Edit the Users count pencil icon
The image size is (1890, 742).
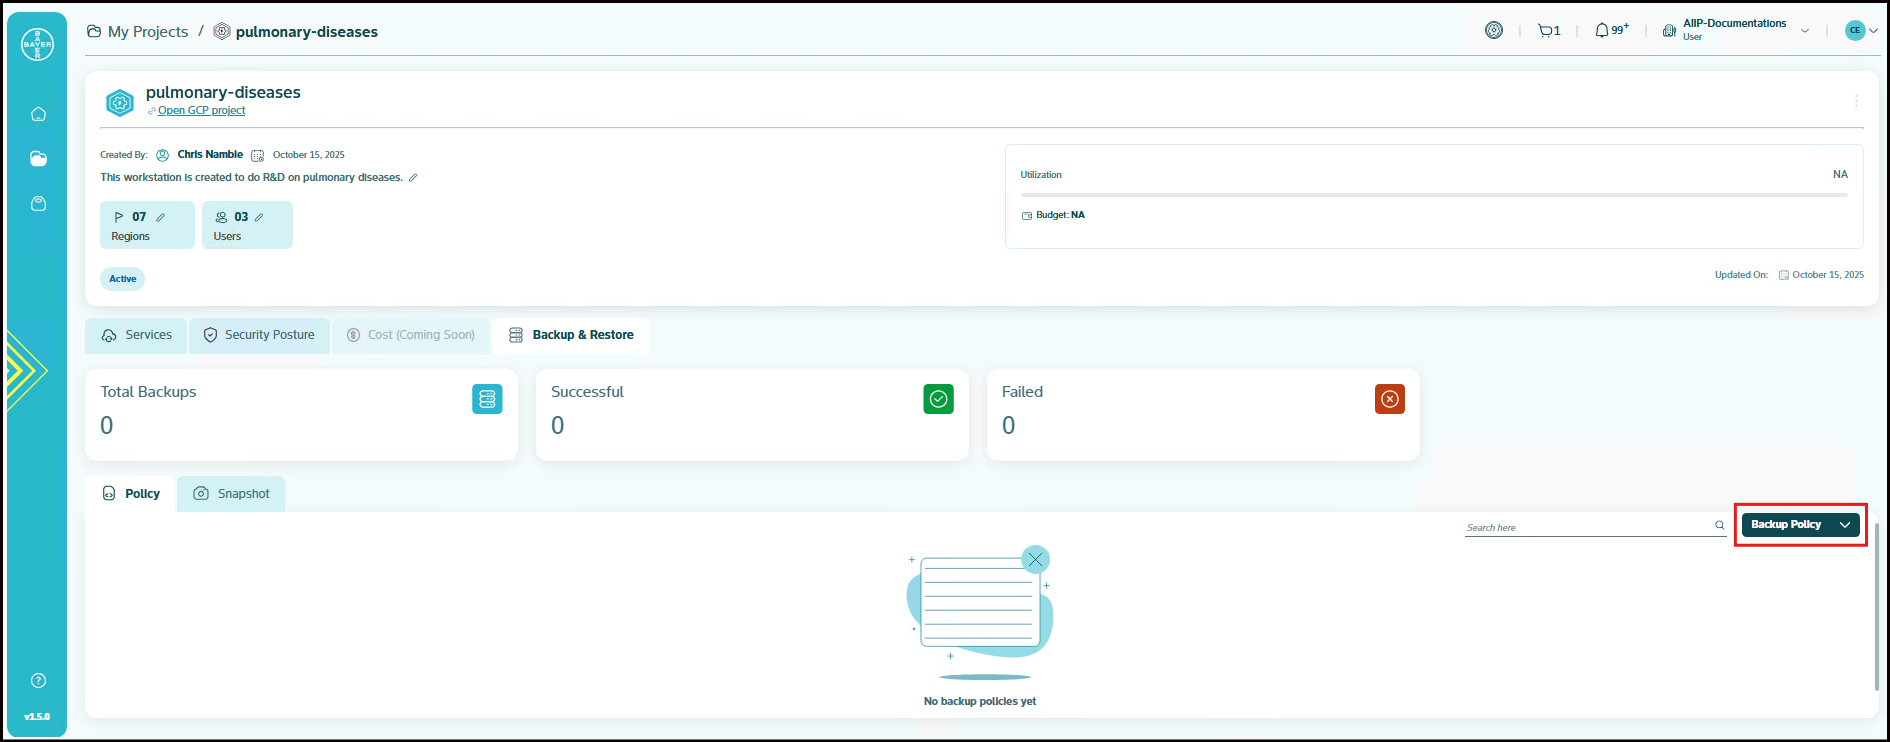pos(259,217)
